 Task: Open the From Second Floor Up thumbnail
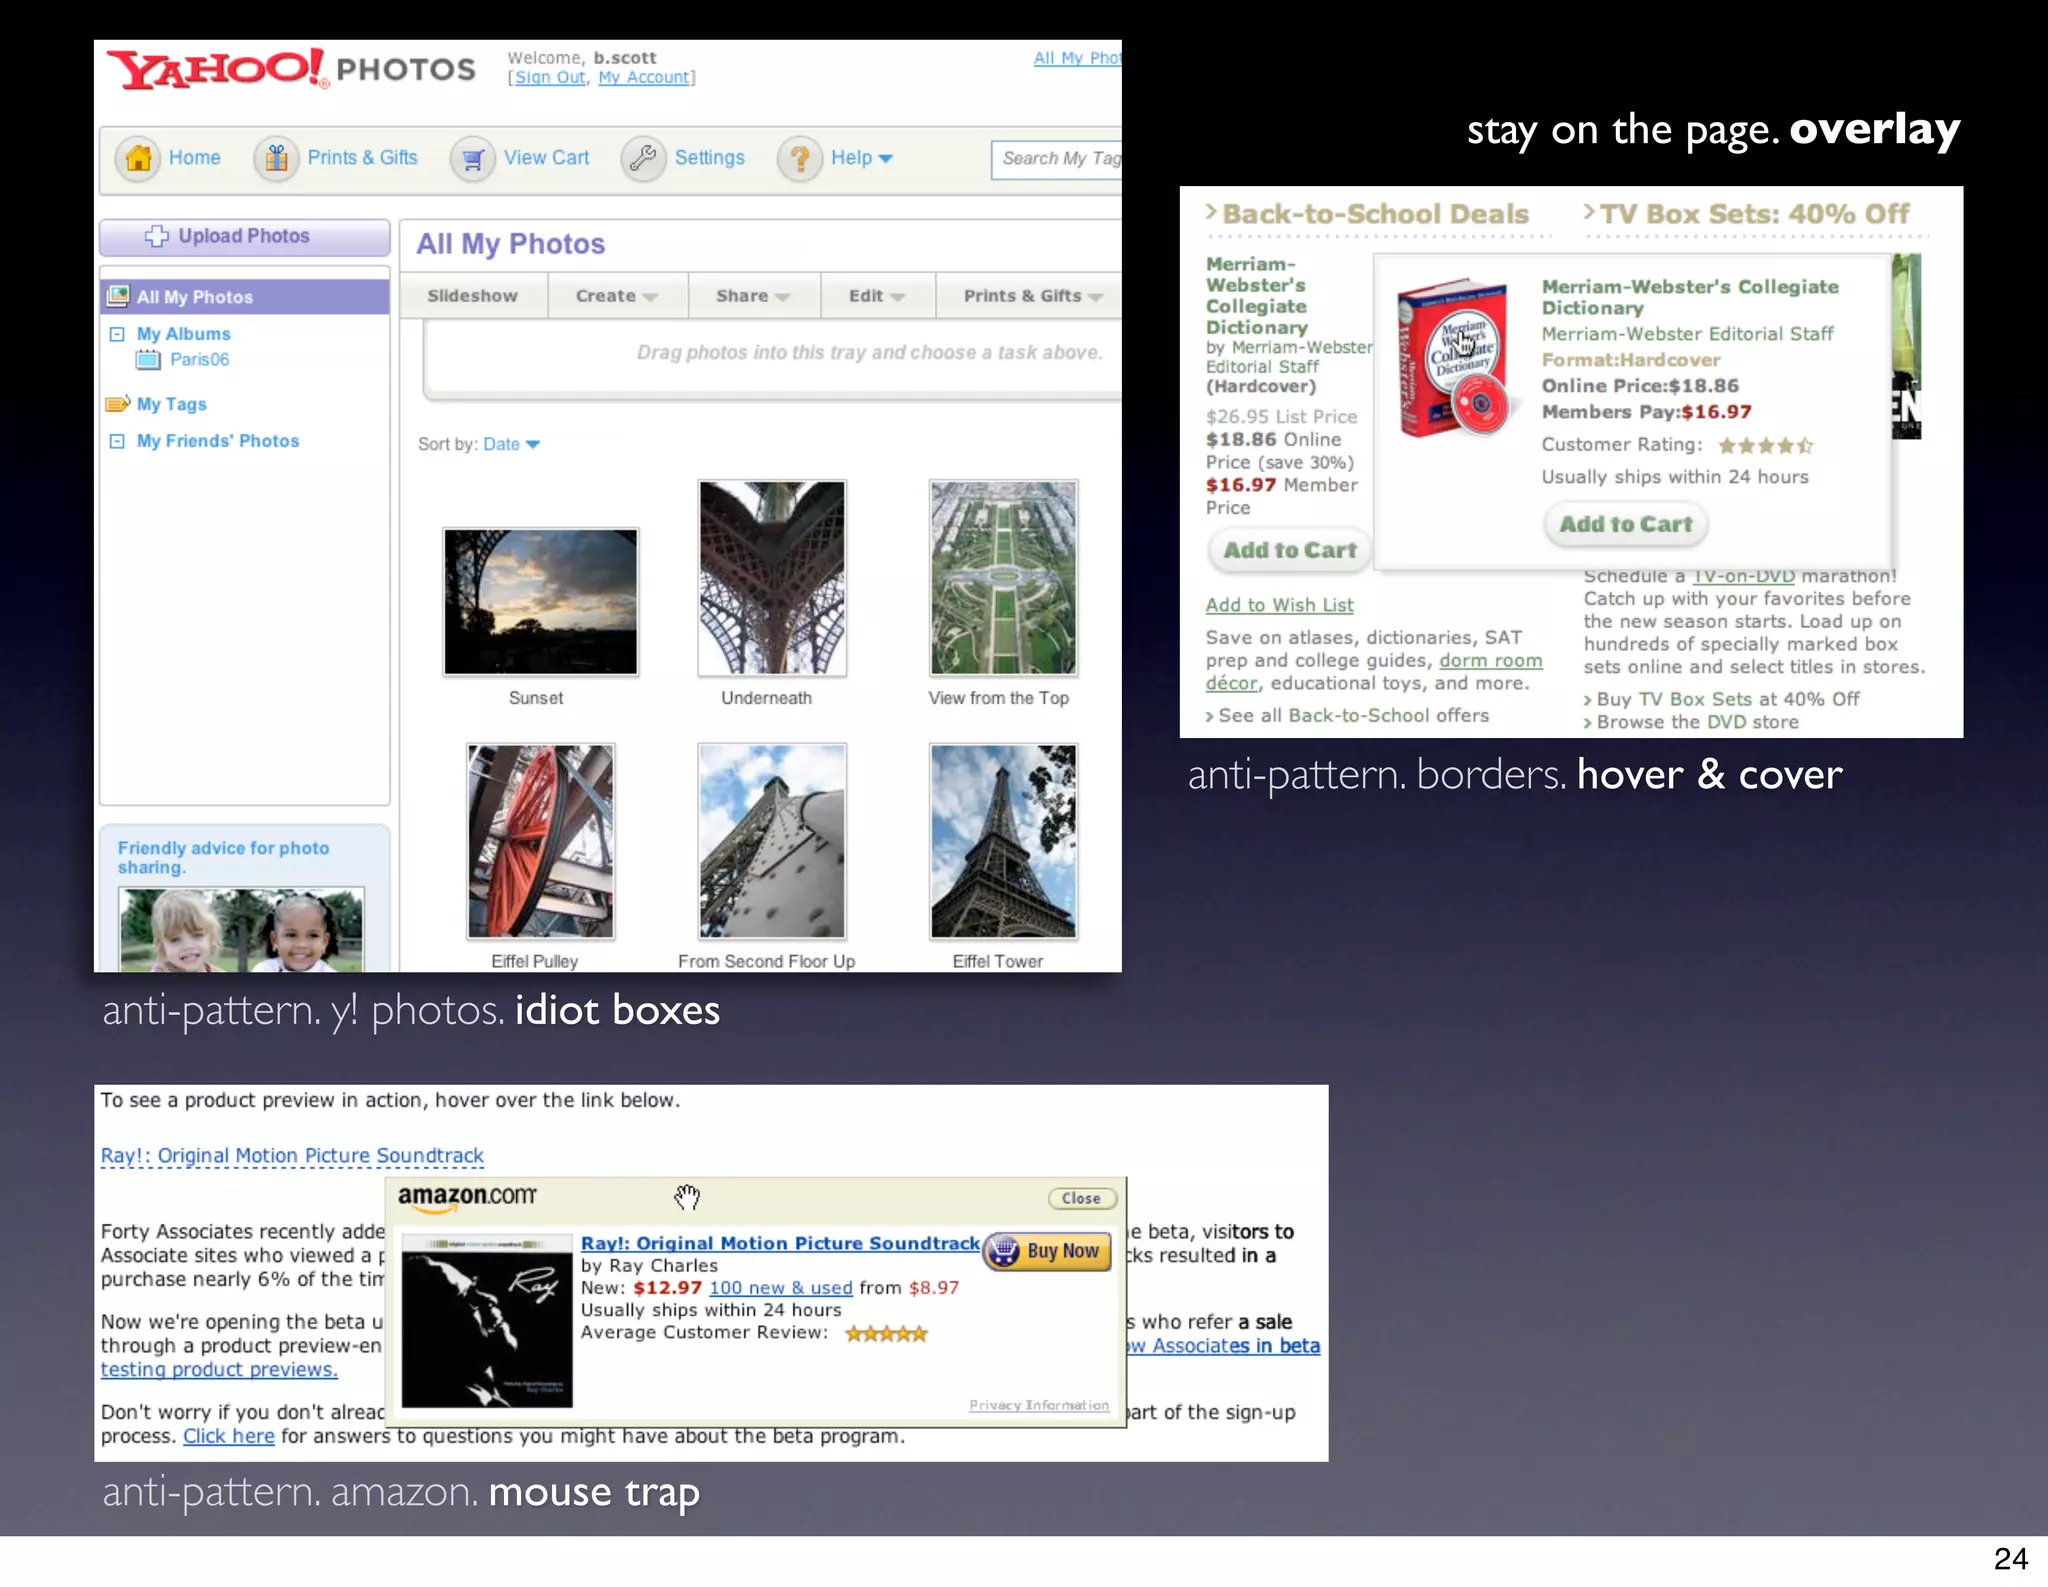coord(772,841)
